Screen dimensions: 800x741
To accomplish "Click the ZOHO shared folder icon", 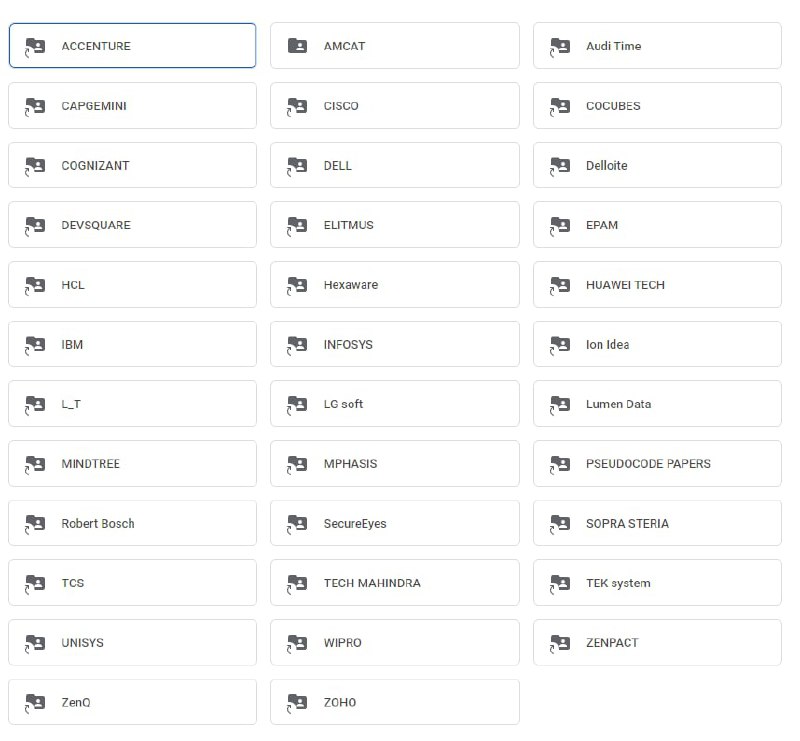I will point(297,702).
